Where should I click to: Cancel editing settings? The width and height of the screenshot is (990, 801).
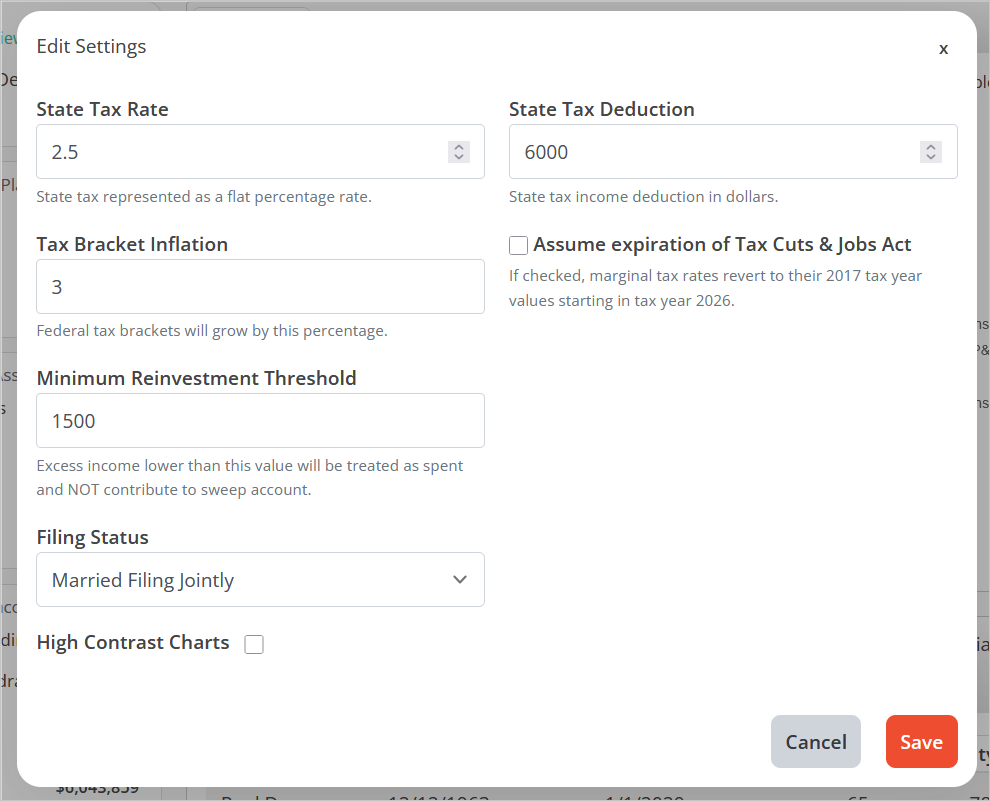(x=815, y=742)
